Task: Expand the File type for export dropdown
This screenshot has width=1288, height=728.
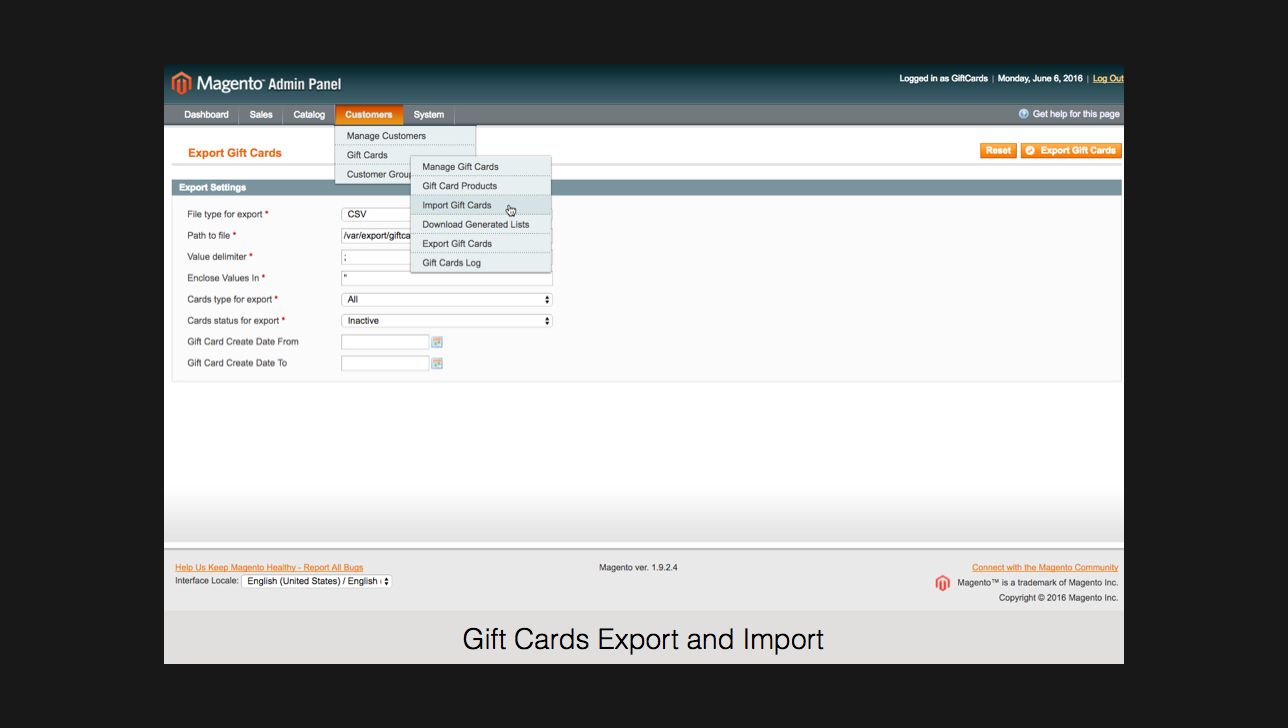Action: point(375,214)
